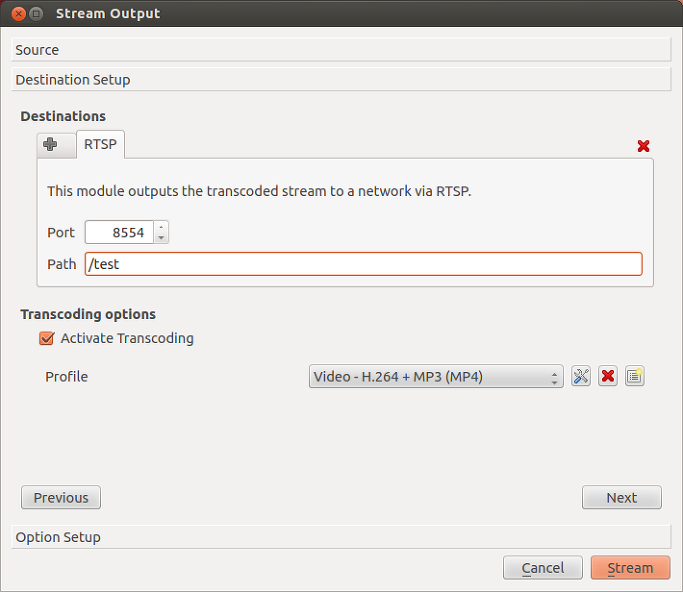Create a new transcoding profile
The height and width of the screenshot is (592, 683).
coord(635,376)
